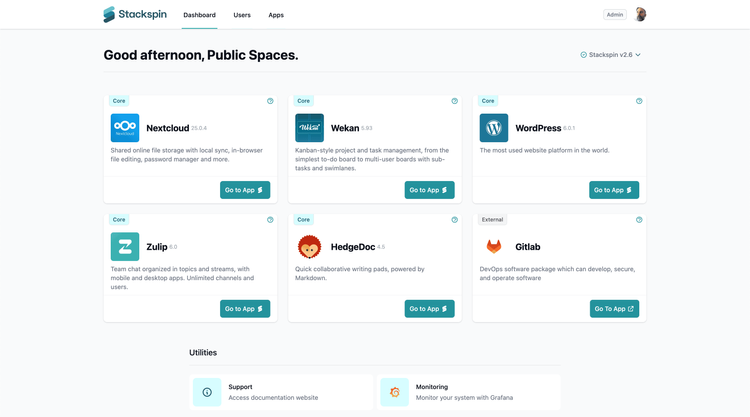Click the Nextcloud title text

[x=167, y=128]
